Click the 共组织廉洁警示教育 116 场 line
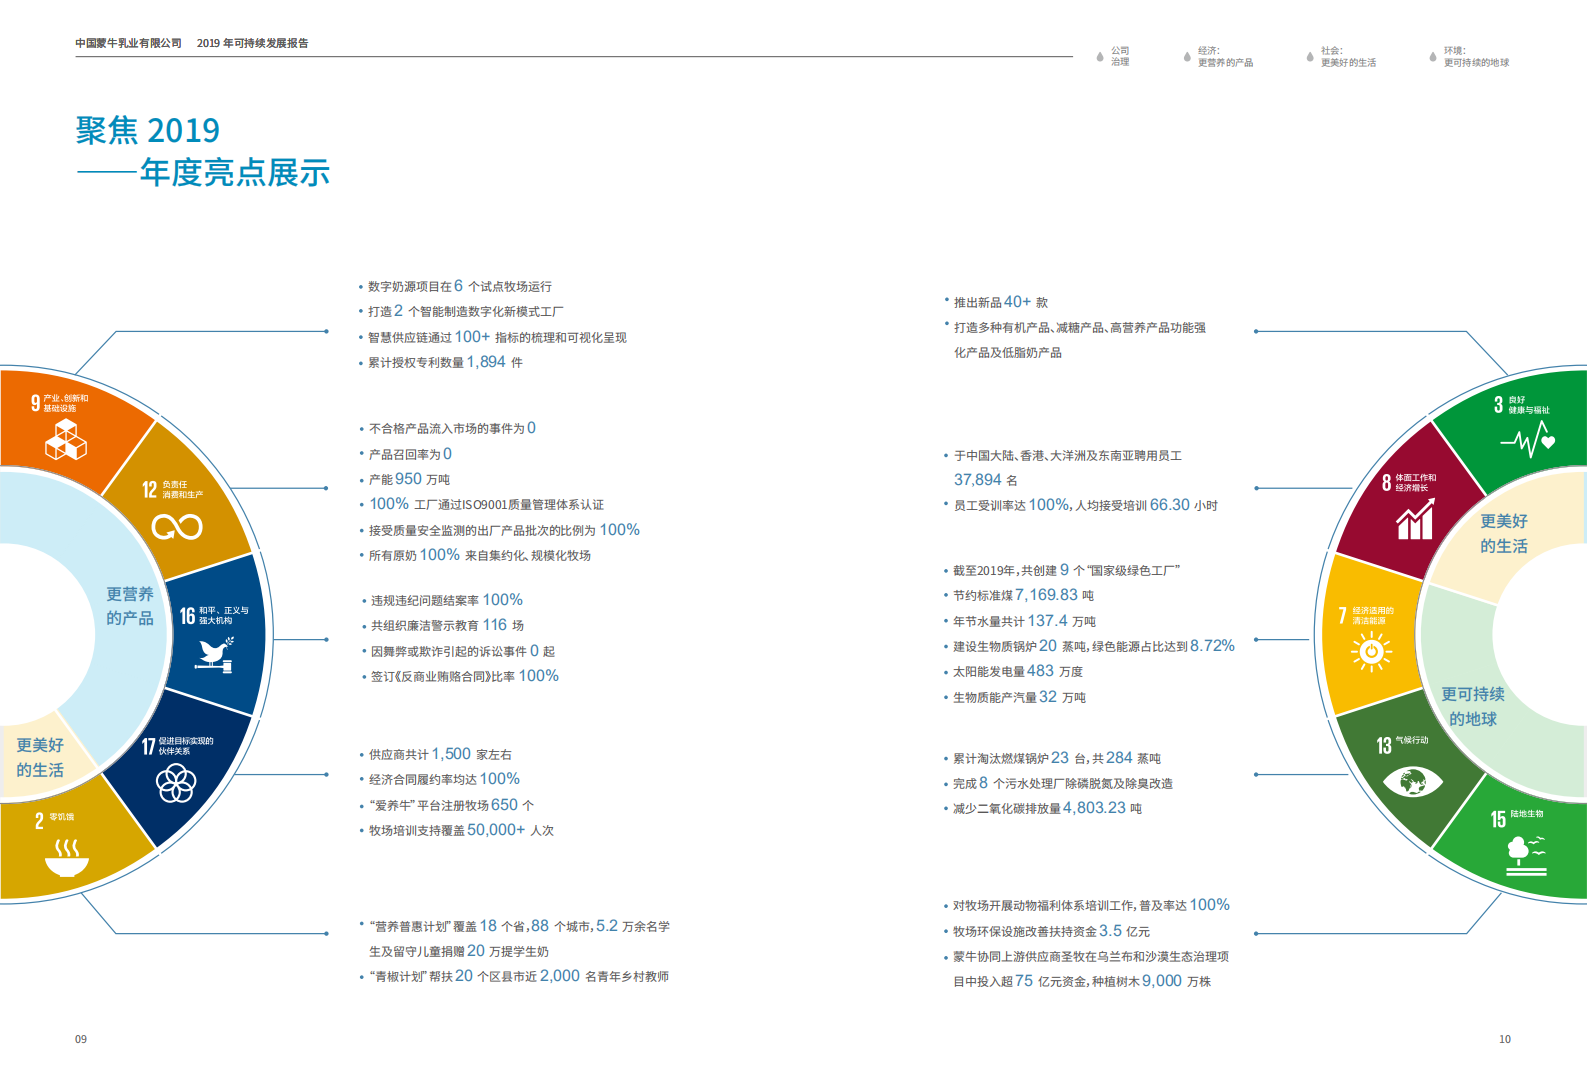Viewport: 1587px width, 1077px height. pos(447,625)
